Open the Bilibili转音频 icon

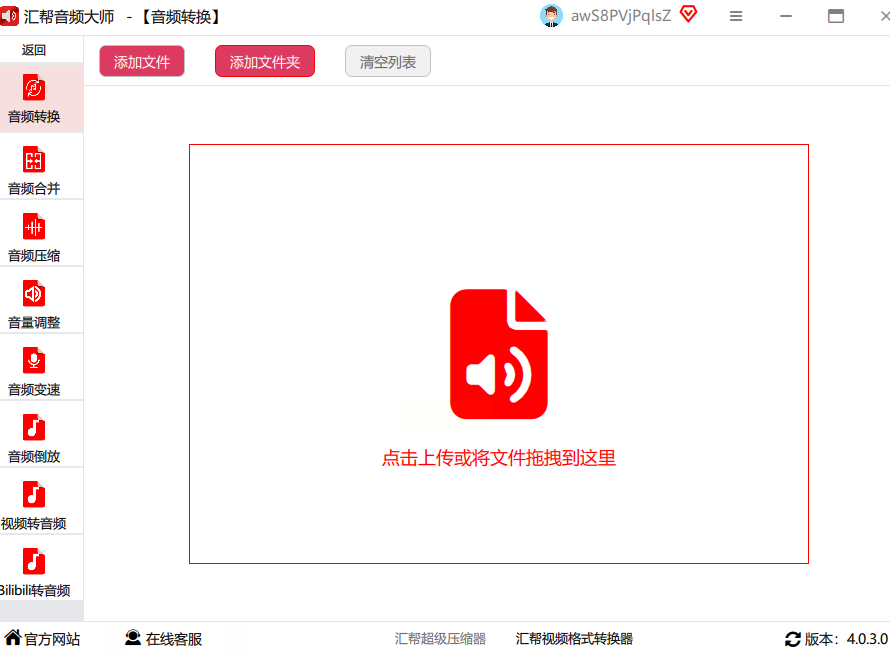tap(34, 561)
